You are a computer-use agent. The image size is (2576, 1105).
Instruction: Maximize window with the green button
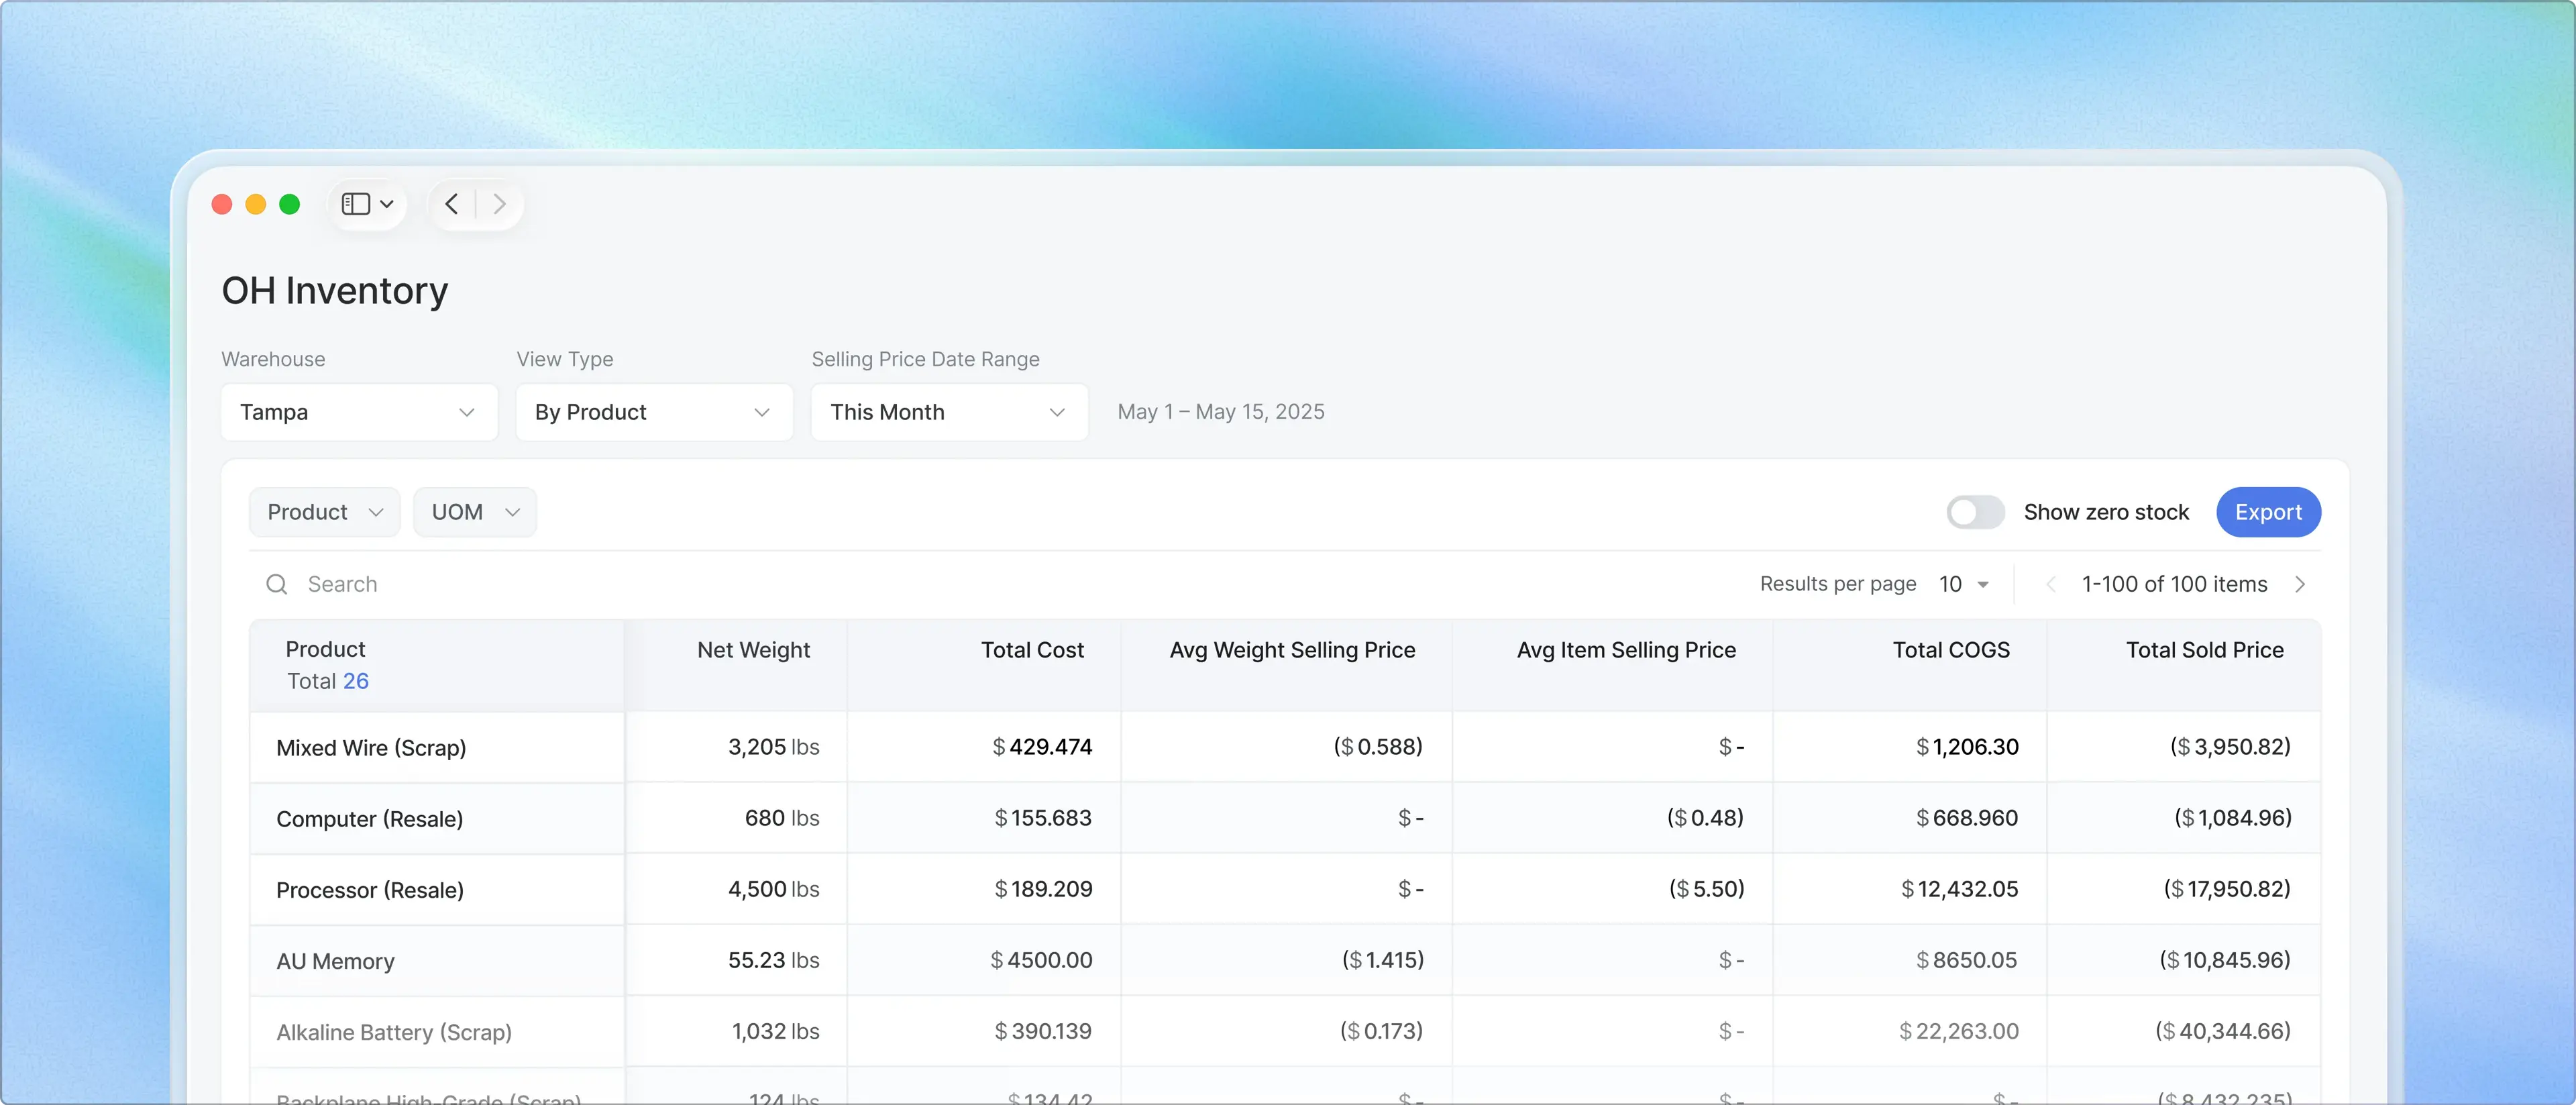(290, 204)
